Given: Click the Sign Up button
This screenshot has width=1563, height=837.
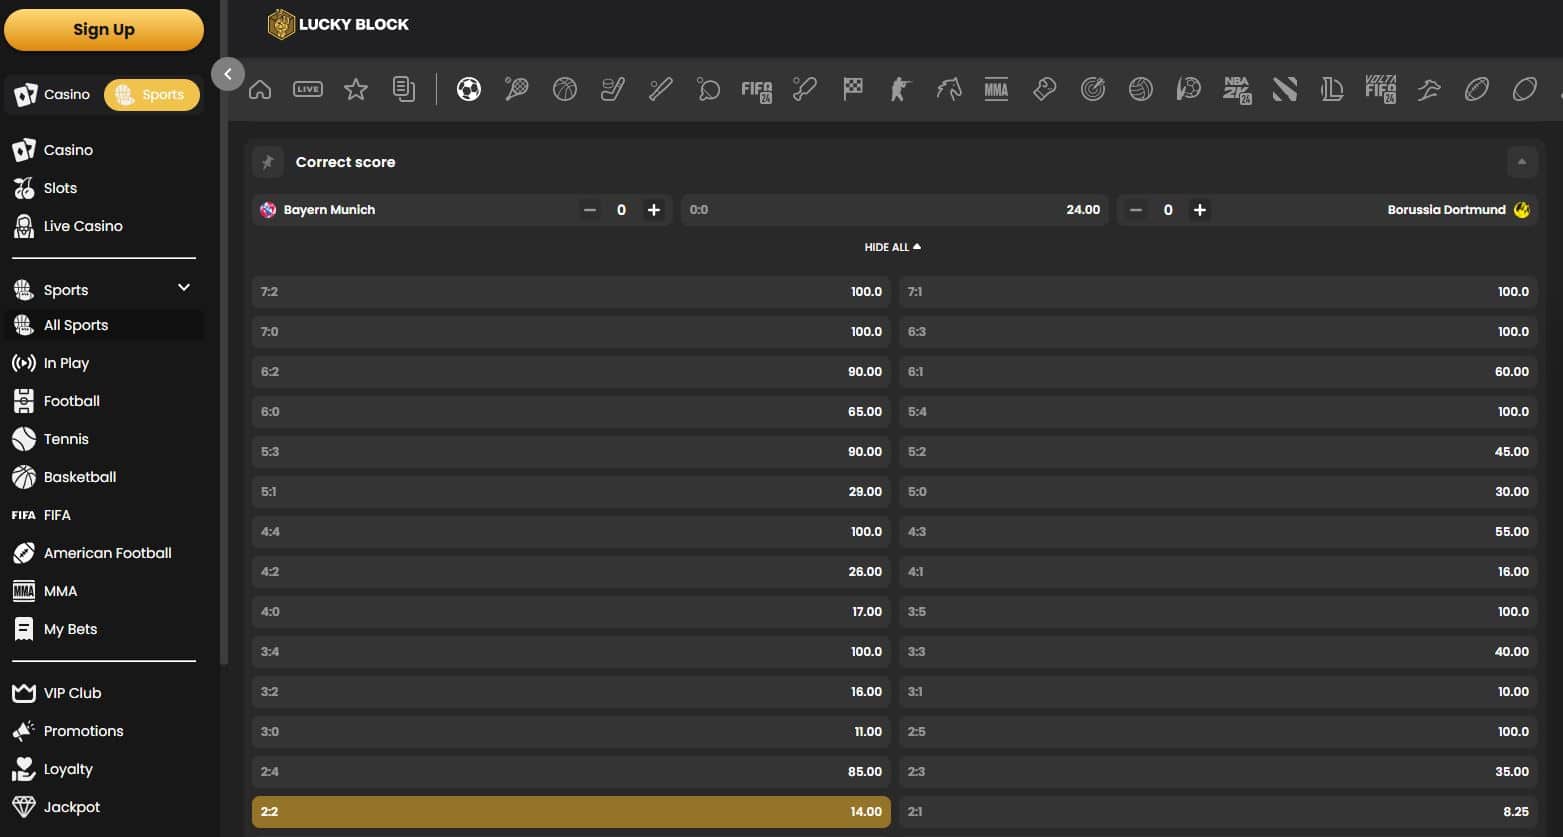Looking at the screenshot, I should pos(104,29).
